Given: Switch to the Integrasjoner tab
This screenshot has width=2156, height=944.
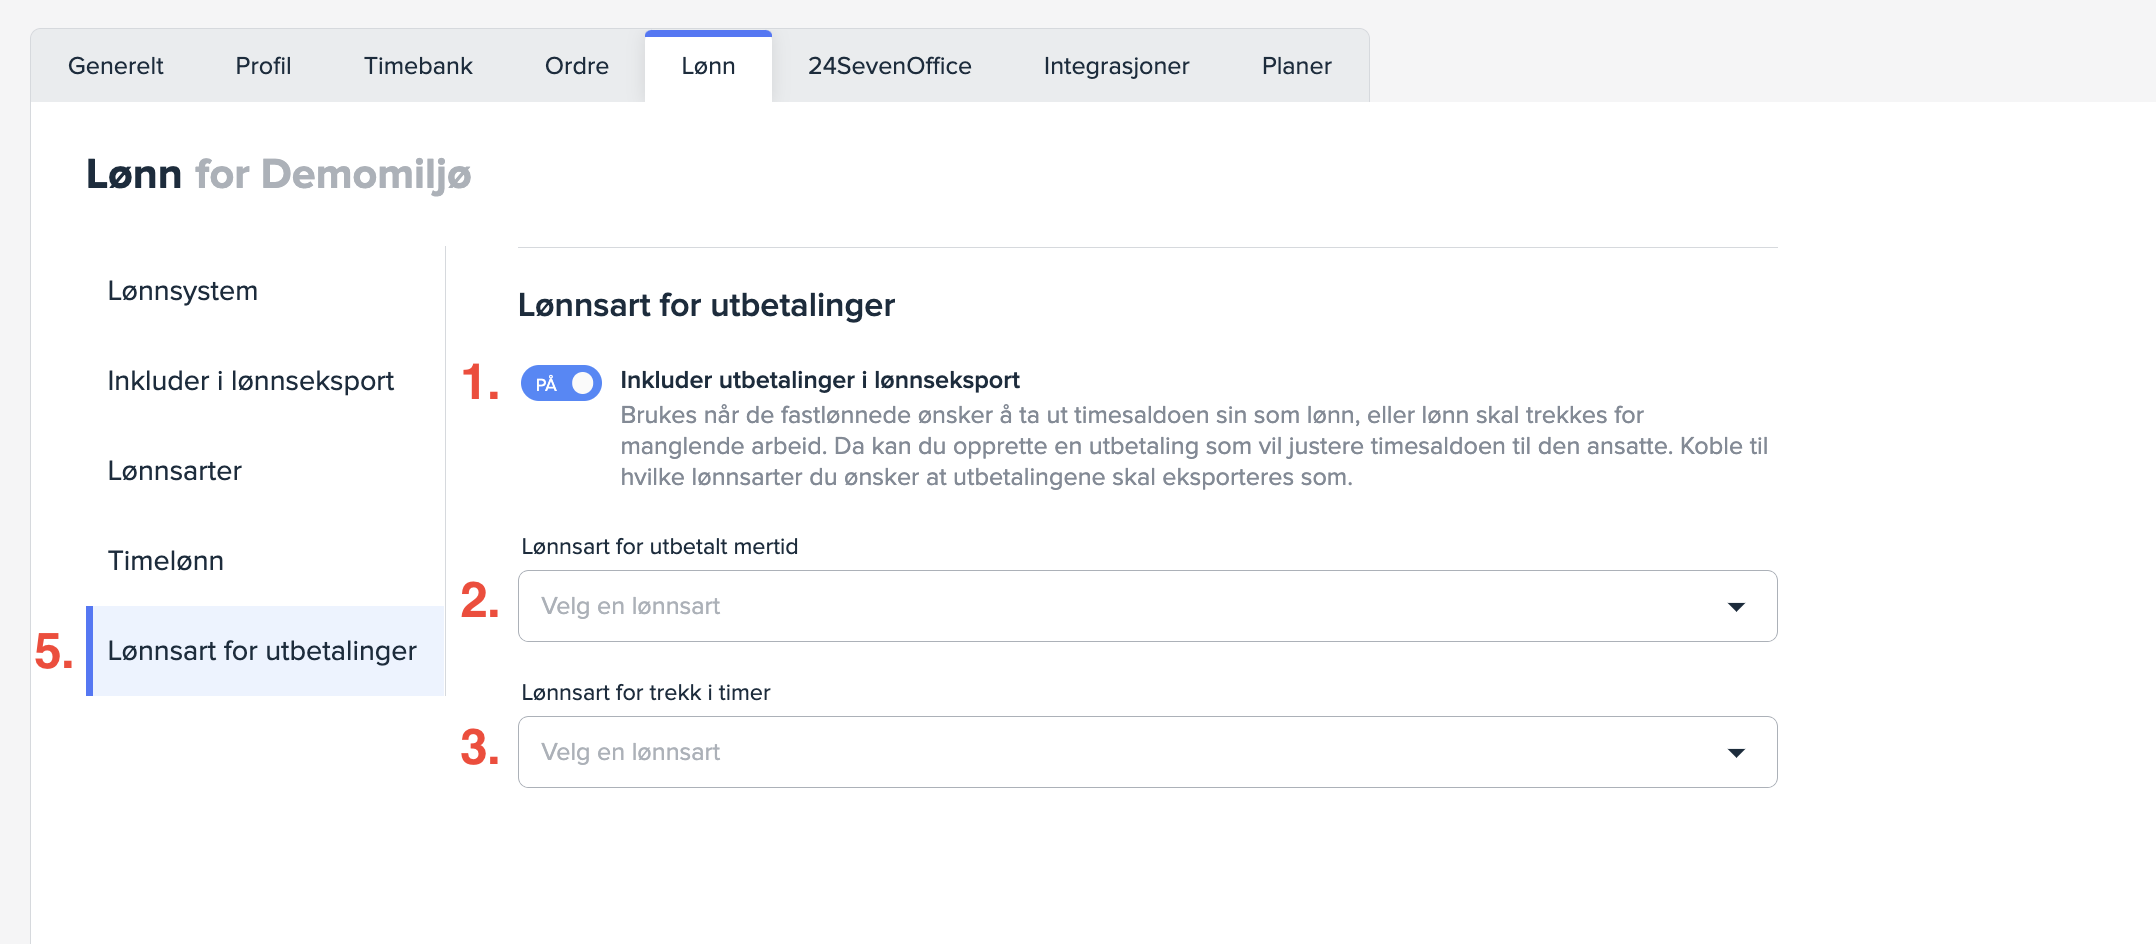Looking at the screenshot, I should (1116, 66).
